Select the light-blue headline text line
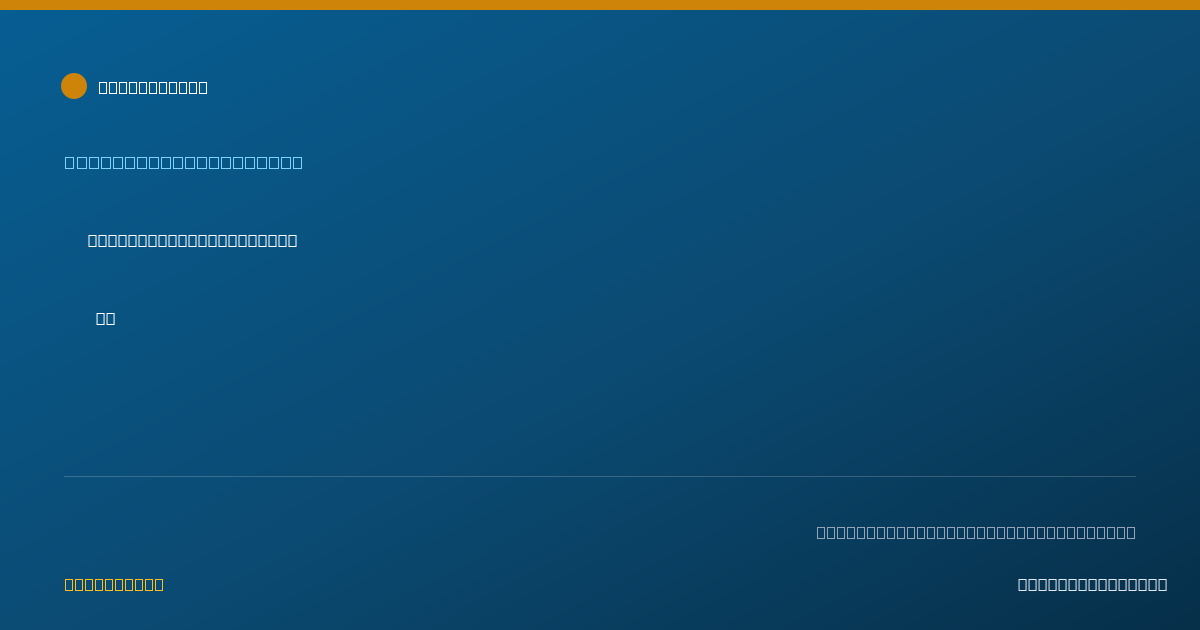 click(184, 162)
